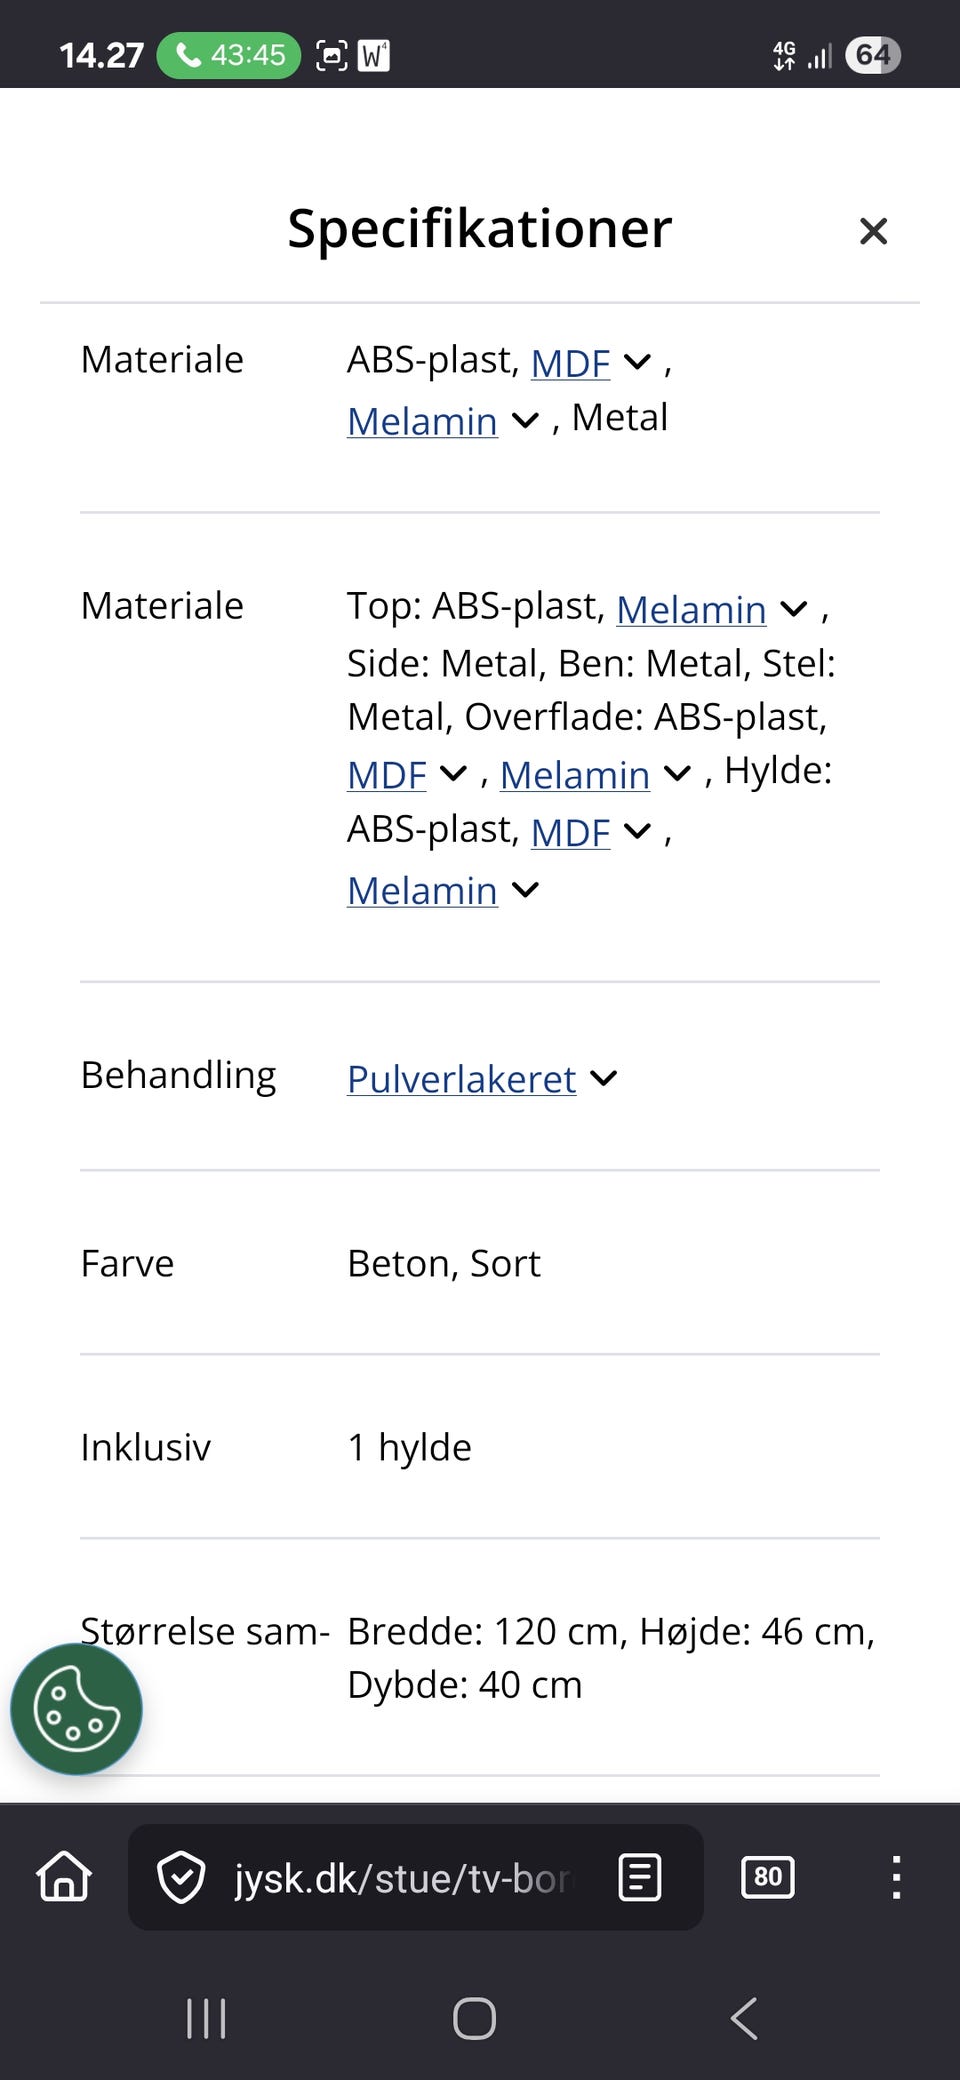The height and width of the screenshot is (2080, 960).
Task: Open the Melamin link in the first Materiale row
Action: (421, 421)
